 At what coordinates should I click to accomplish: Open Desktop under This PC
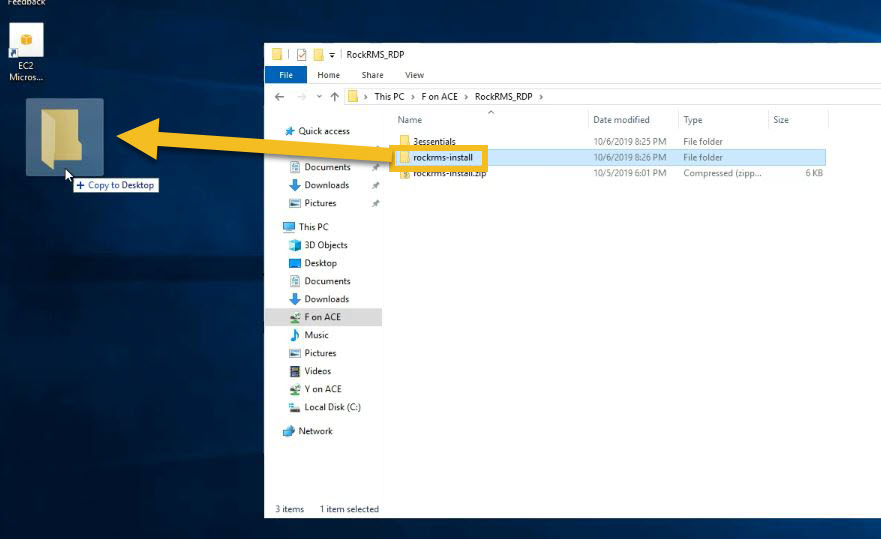pyautogui.click(x=320, y=263)
